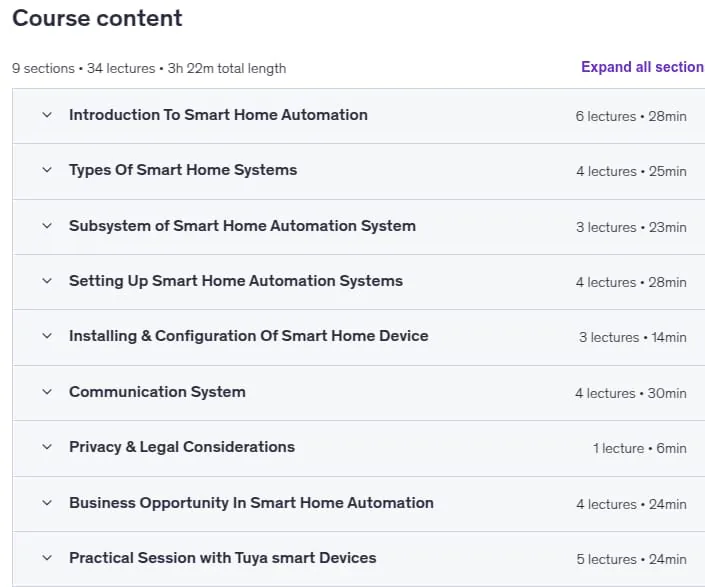This screenshot has width=705, height=587.
Task: Expand chevron for Subsystem of Smart Home Automation System
Action: 47,226
